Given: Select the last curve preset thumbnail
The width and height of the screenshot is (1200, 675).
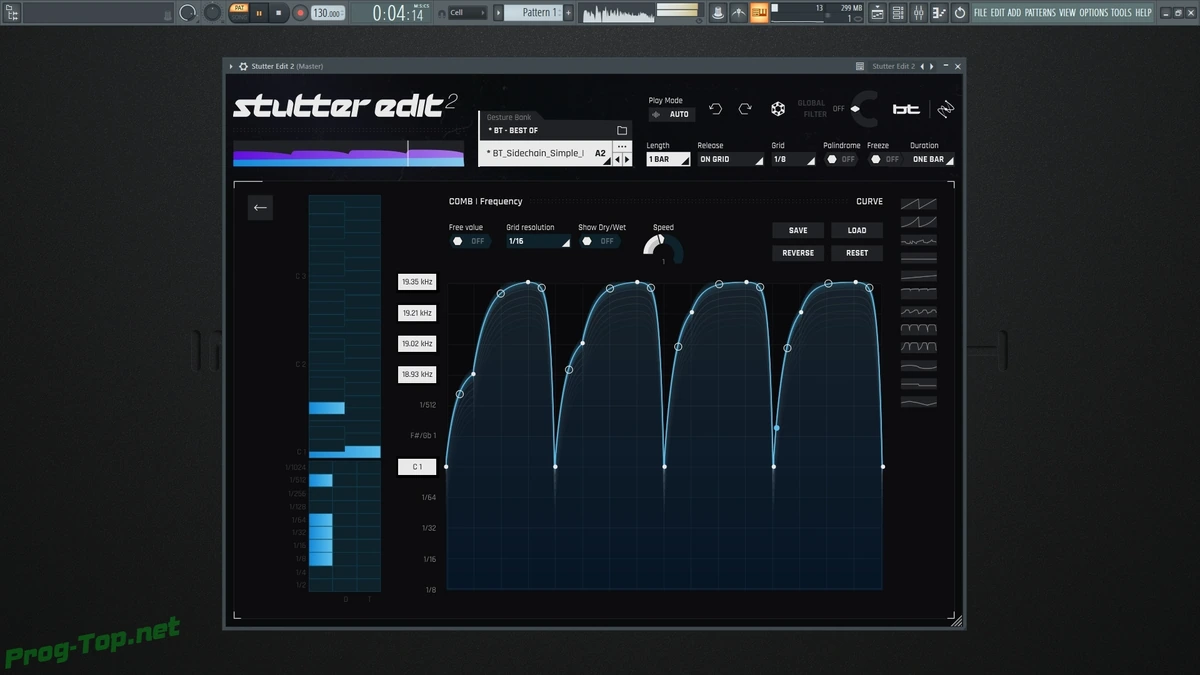Looking at the screenshot, I should coord(919,402).
